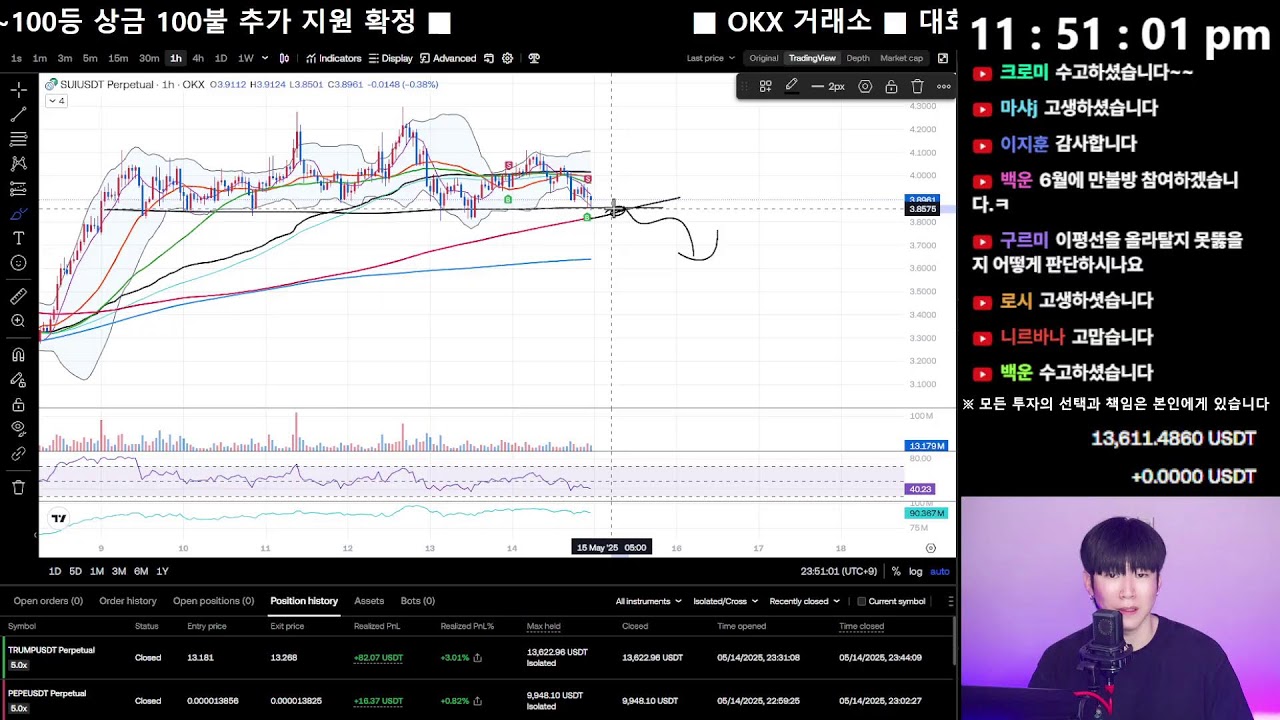
Task: Share the TRUMPUSDT +3.01% PnL result
Action: click(x=477, y=658)
